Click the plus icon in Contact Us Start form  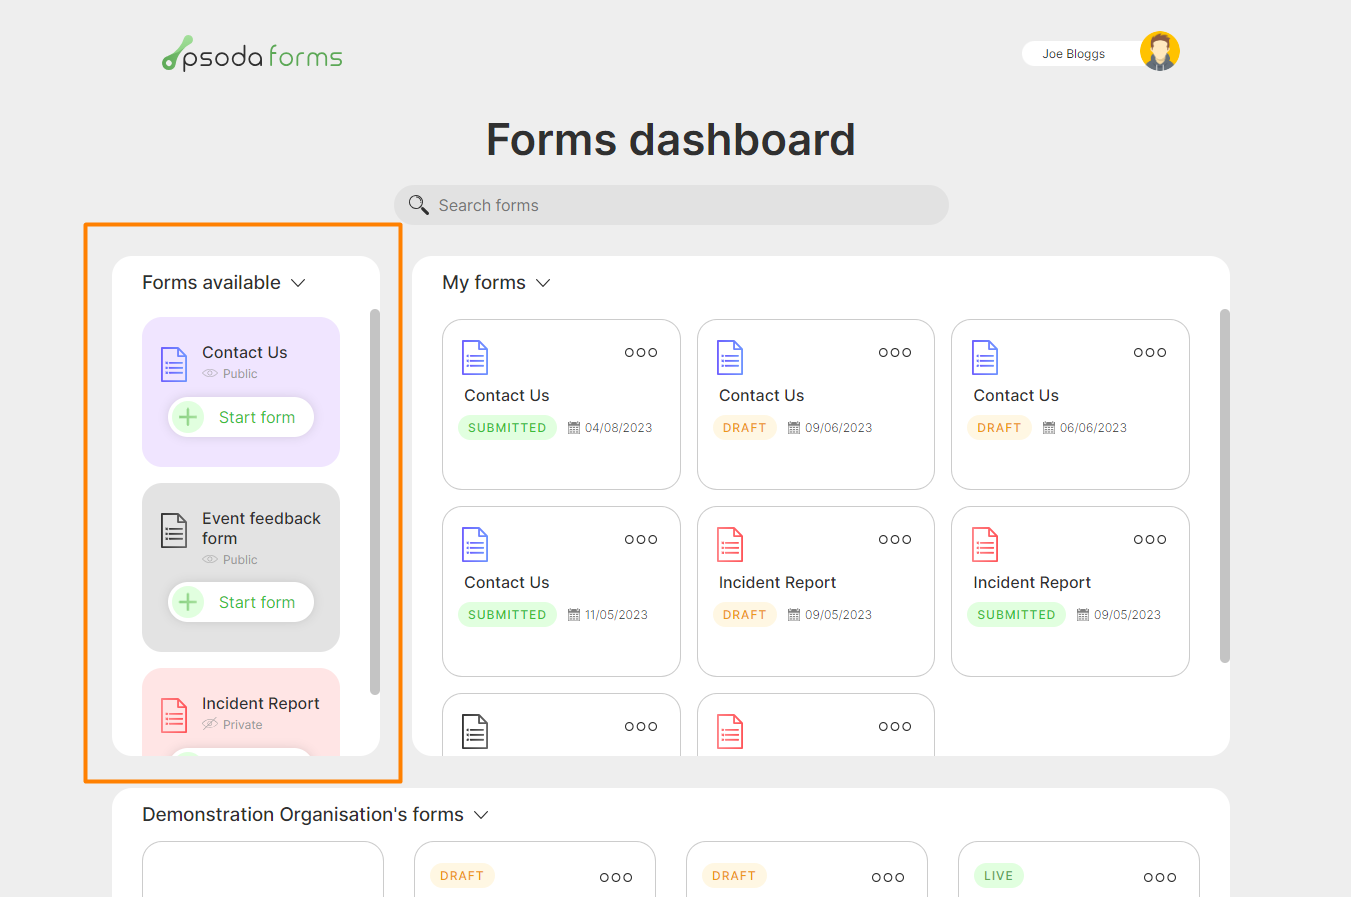coord(187,417)
